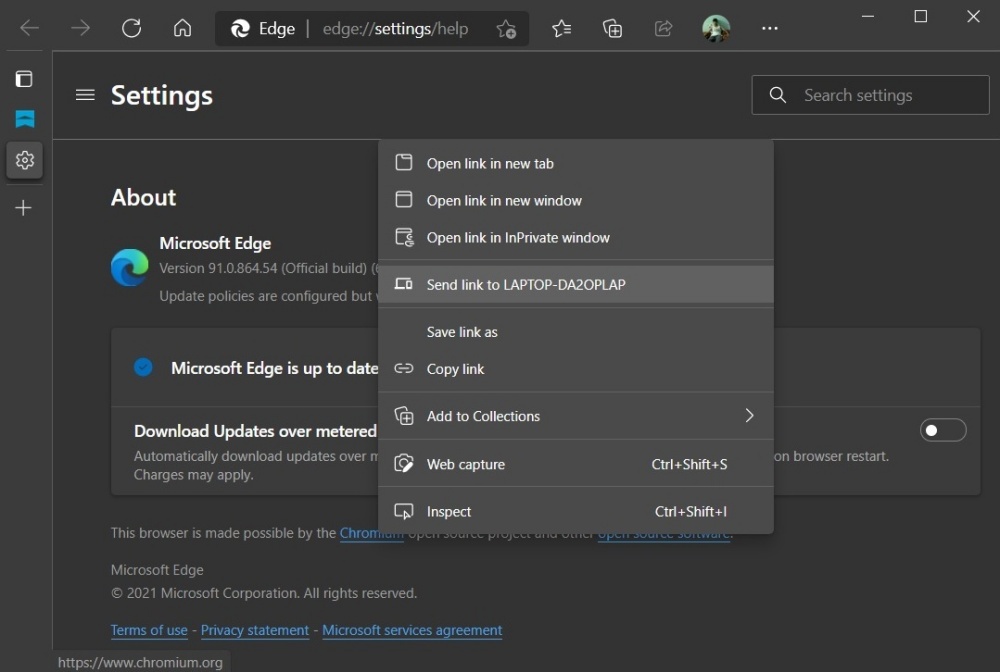
Task: Open the Favorites toolbar panel
Action: pos(561,30)
